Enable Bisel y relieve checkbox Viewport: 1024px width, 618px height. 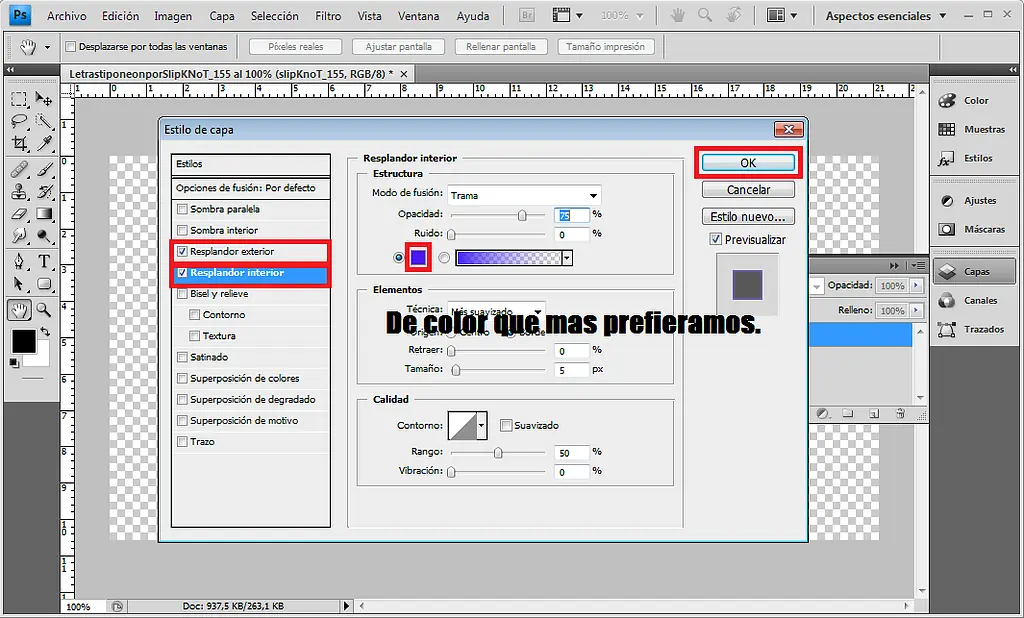(x=182, y=293)
